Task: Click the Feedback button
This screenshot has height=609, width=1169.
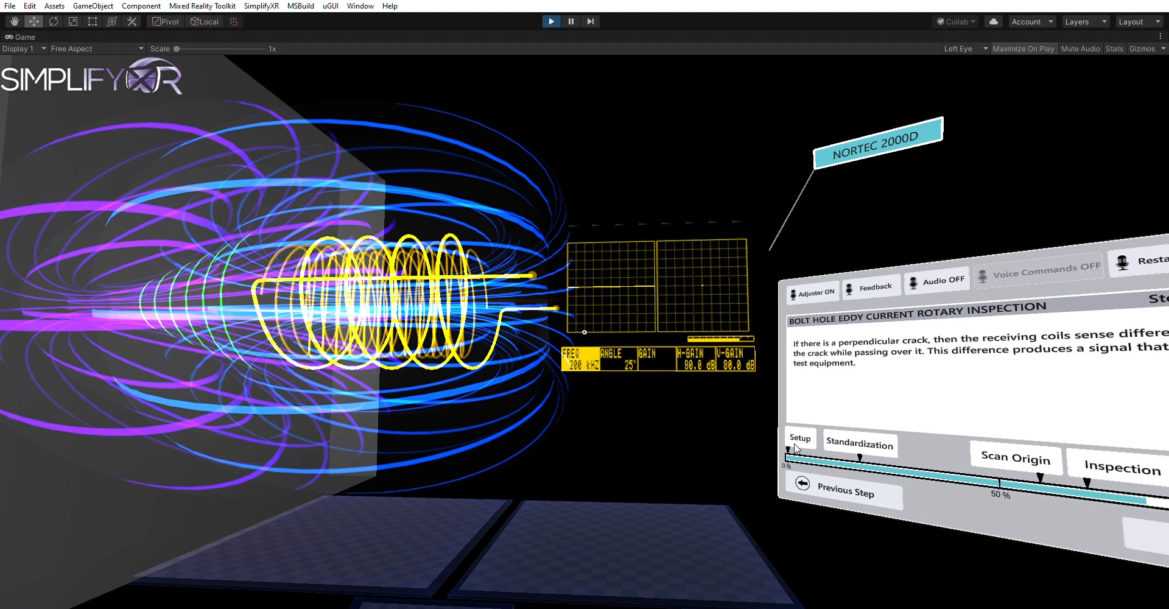Action: click(x=870, y=288)
